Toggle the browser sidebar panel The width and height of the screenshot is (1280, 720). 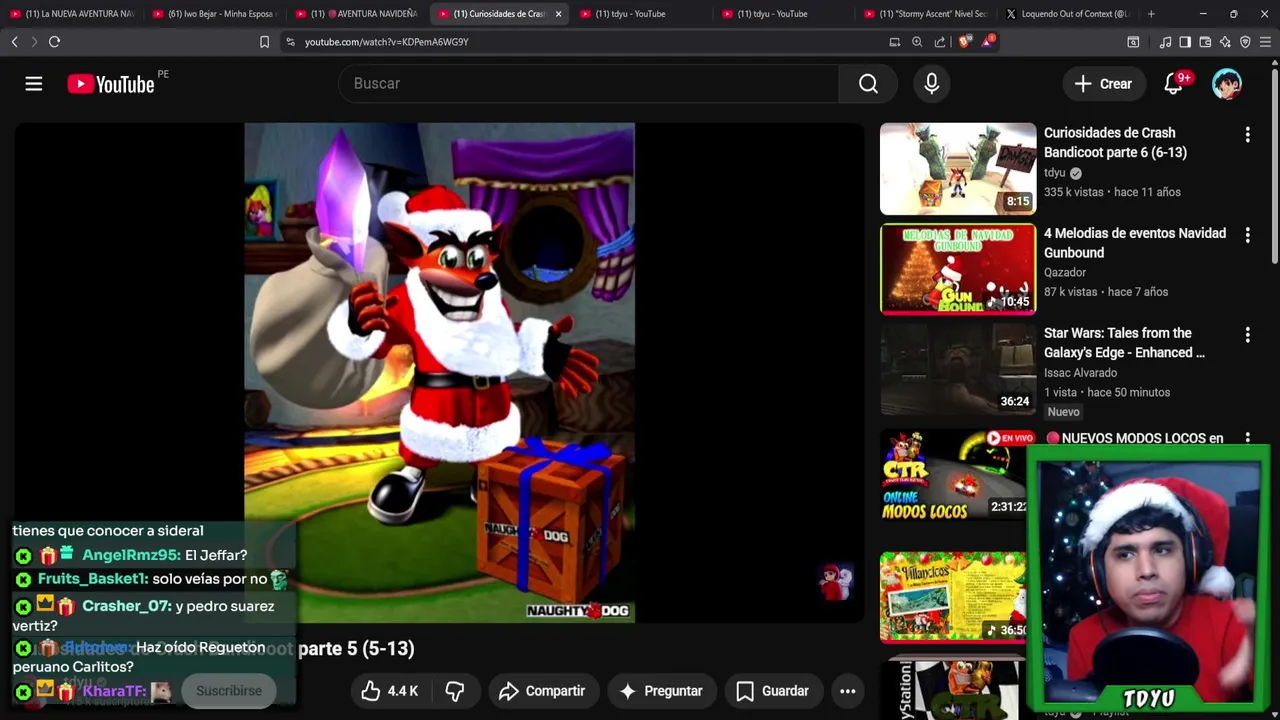[x=1185, y=42]
